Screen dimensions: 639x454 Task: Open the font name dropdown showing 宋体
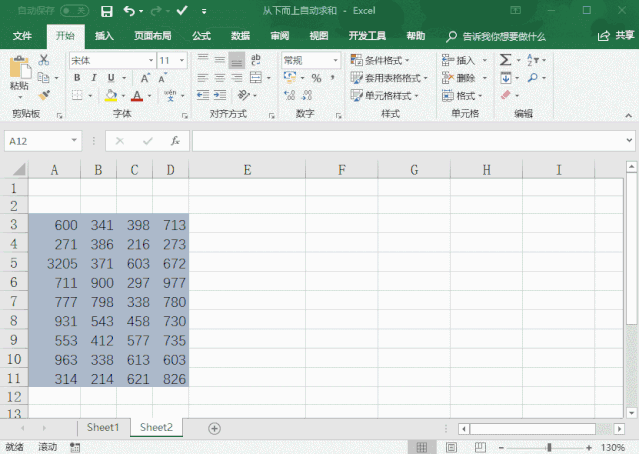click(x=110, y=60)
